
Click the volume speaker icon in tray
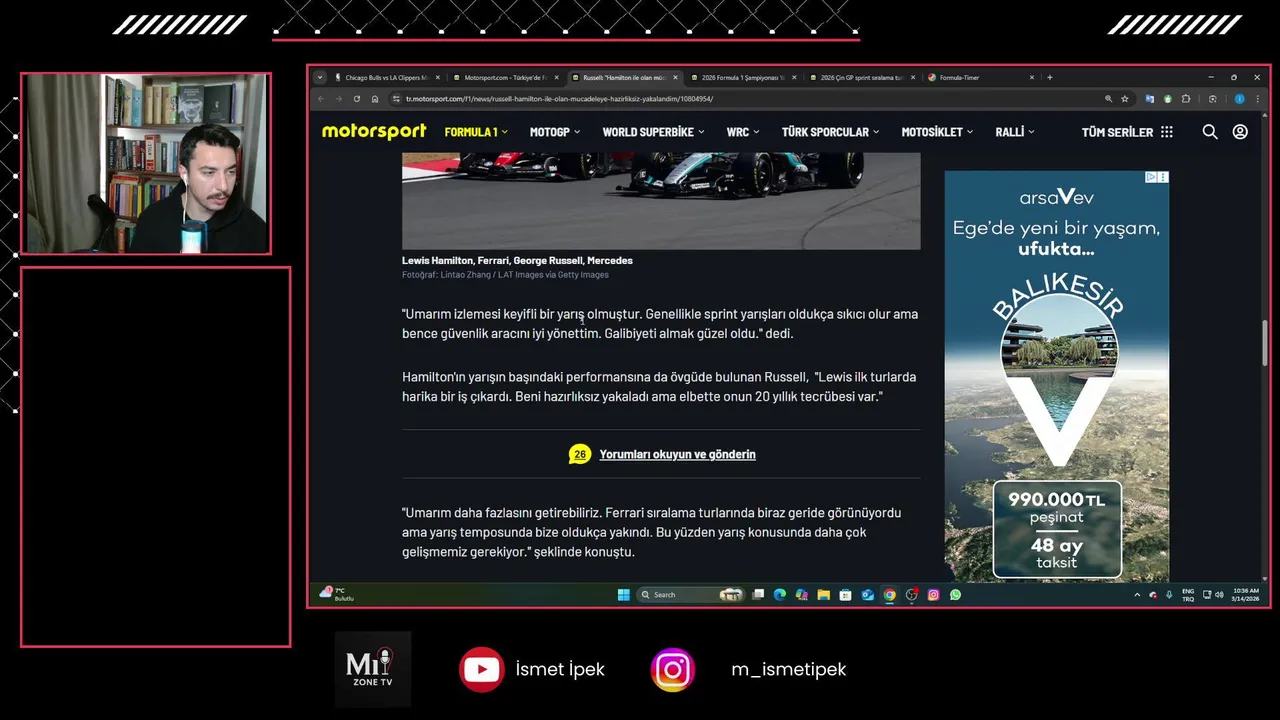point(1219,595)
